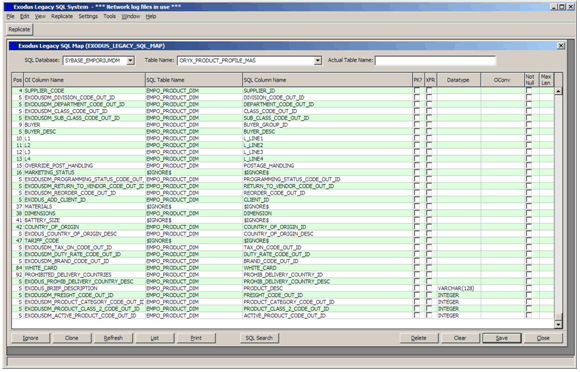Screen dimensions: 580x372
Task: Click the SQL Column Name header
Action: pos(327,80)
